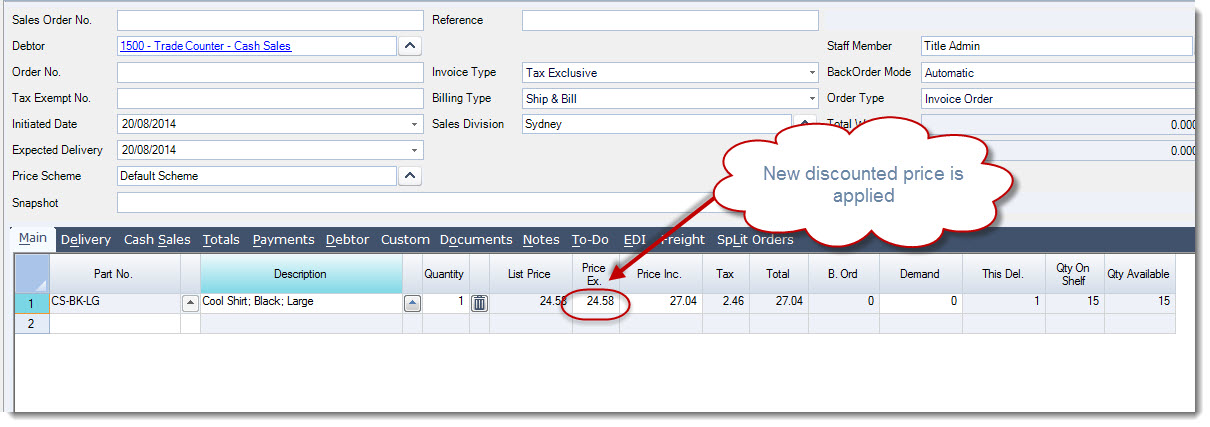Select the Qty On Shelf column header
The image size is (1210, 427).
[1072, 274]
